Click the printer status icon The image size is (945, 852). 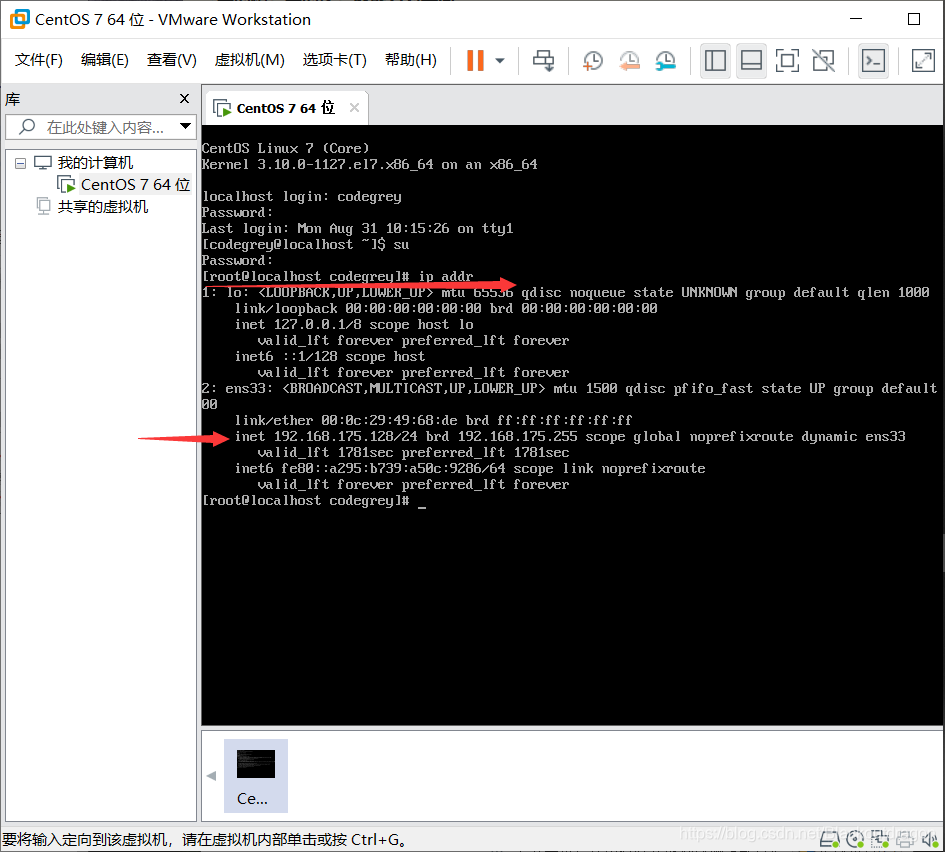click(x=905, y=839)
